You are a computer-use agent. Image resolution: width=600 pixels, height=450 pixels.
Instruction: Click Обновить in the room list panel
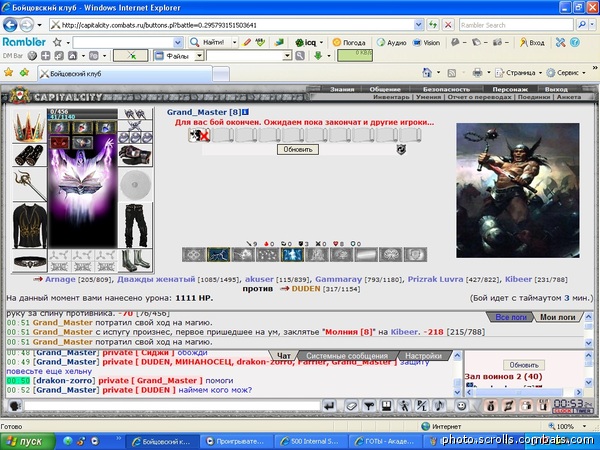click(x=523, y=365)
